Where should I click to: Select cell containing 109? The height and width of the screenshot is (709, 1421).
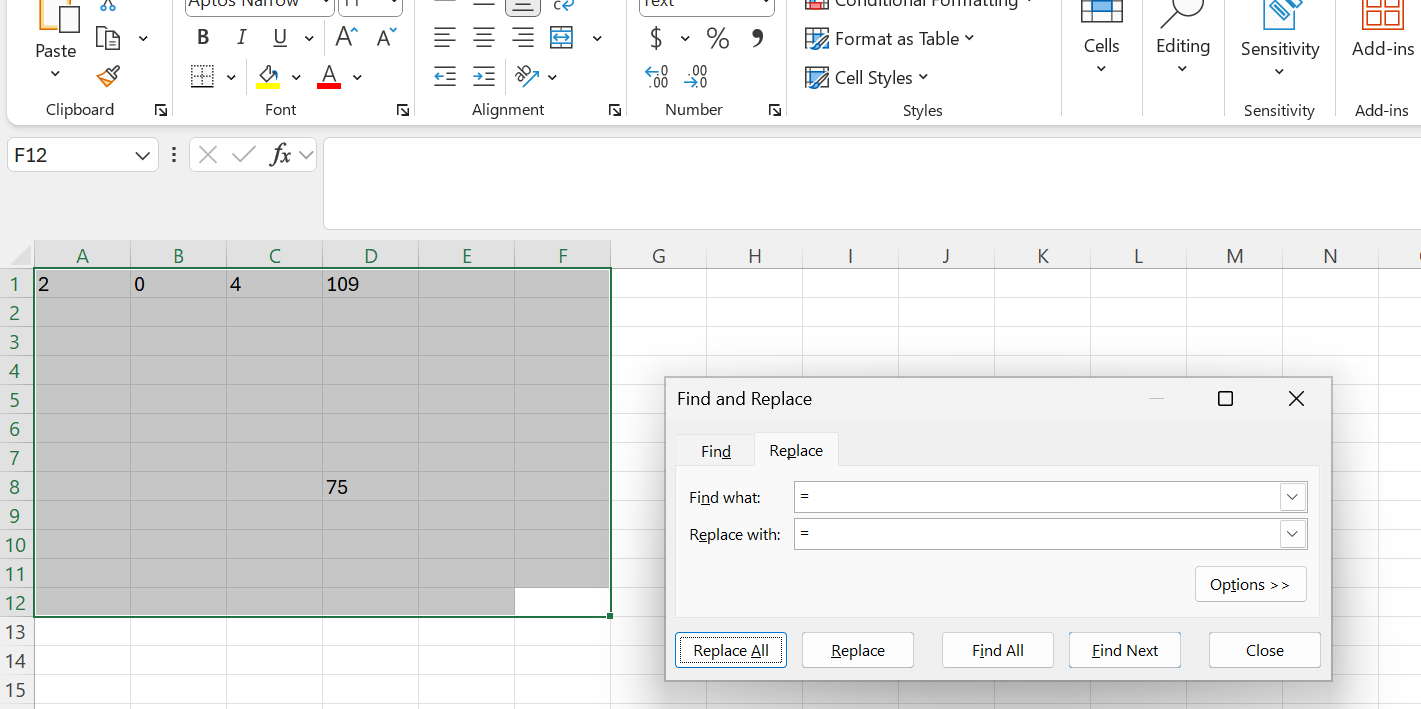(370, 284)
